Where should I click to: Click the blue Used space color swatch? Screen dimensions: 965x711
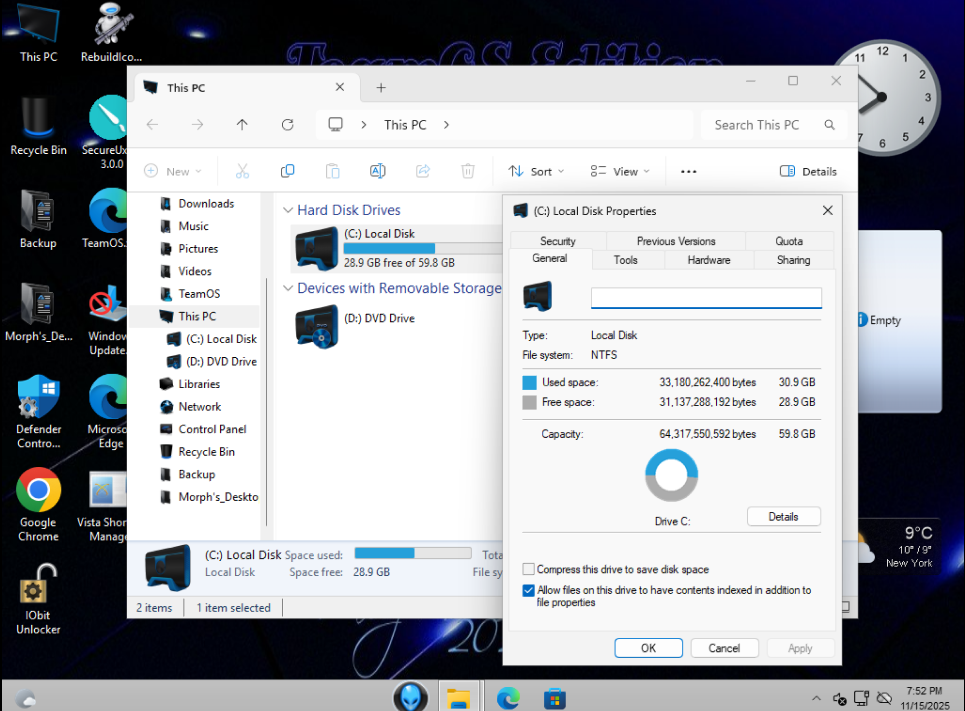click(x=530, y=382)
